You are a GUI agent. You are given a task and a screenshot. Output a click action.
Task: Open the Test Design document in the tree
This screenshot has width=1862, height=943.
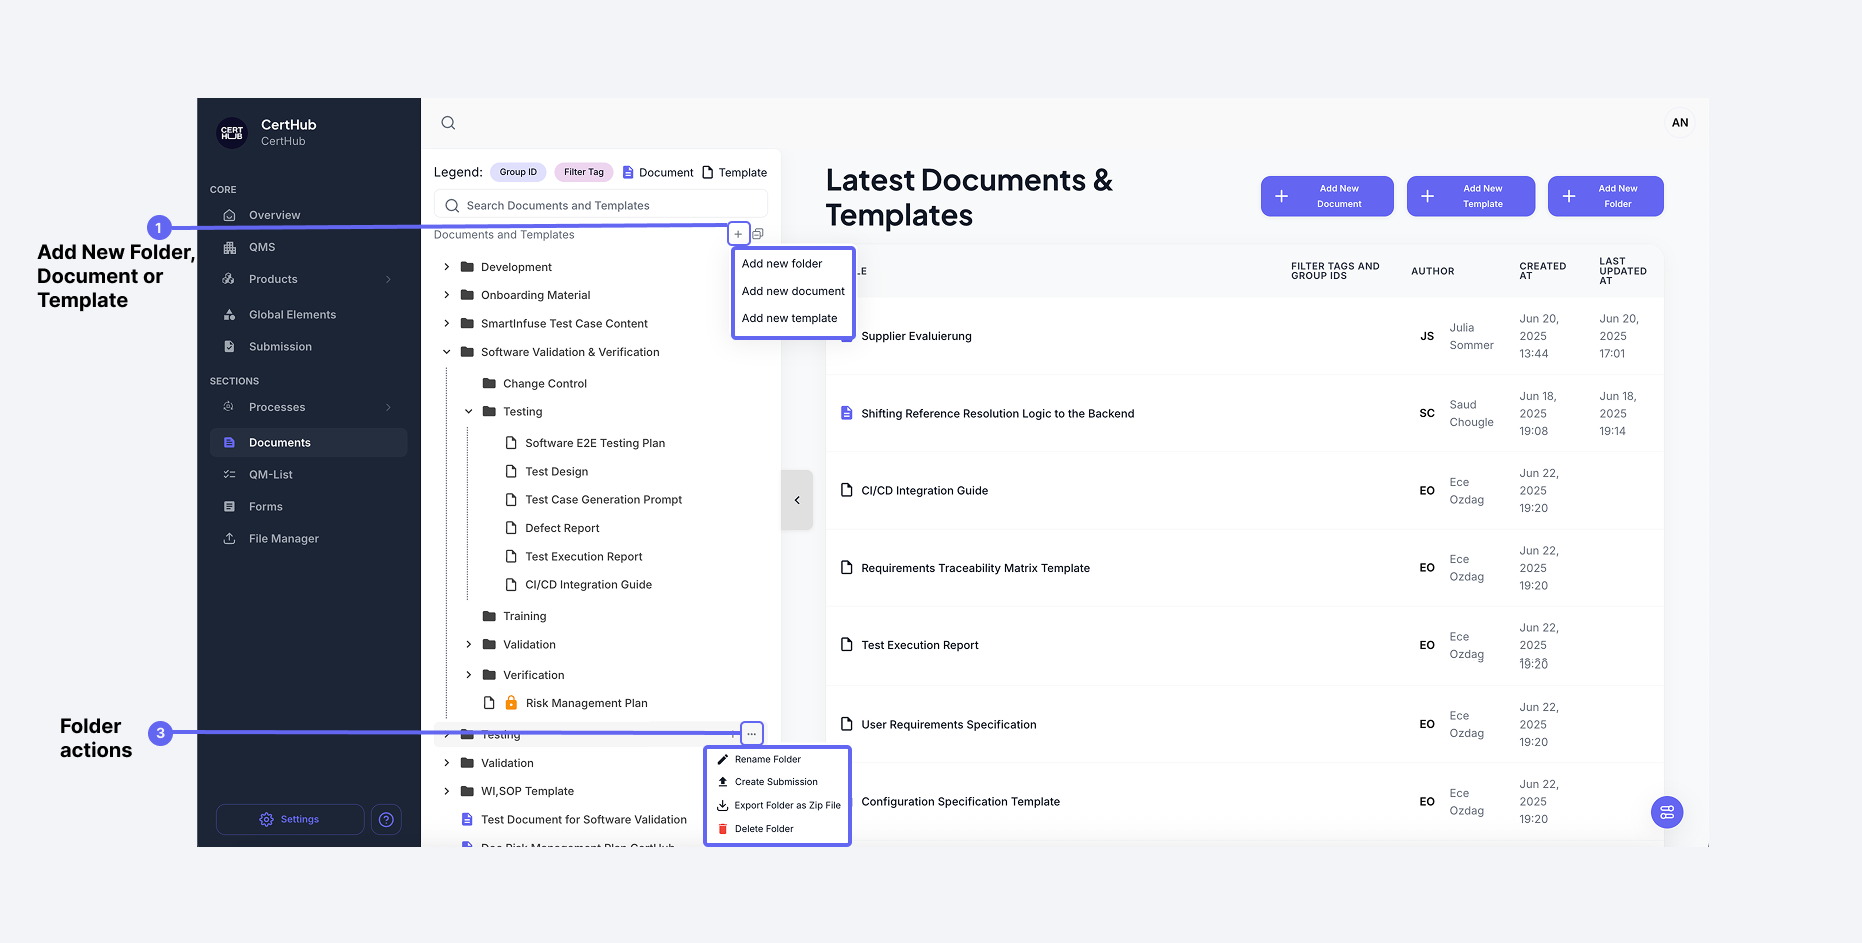click(x=557, y=471)
